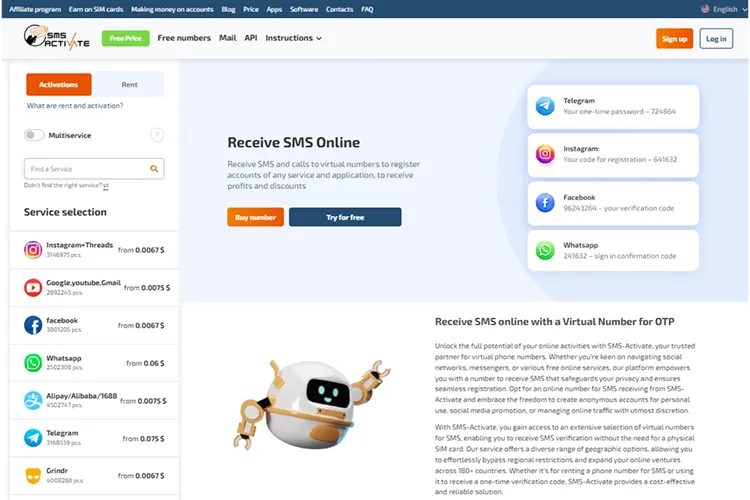Open the Affiliate program link
The image size is (750, 500).
[35, 9]
